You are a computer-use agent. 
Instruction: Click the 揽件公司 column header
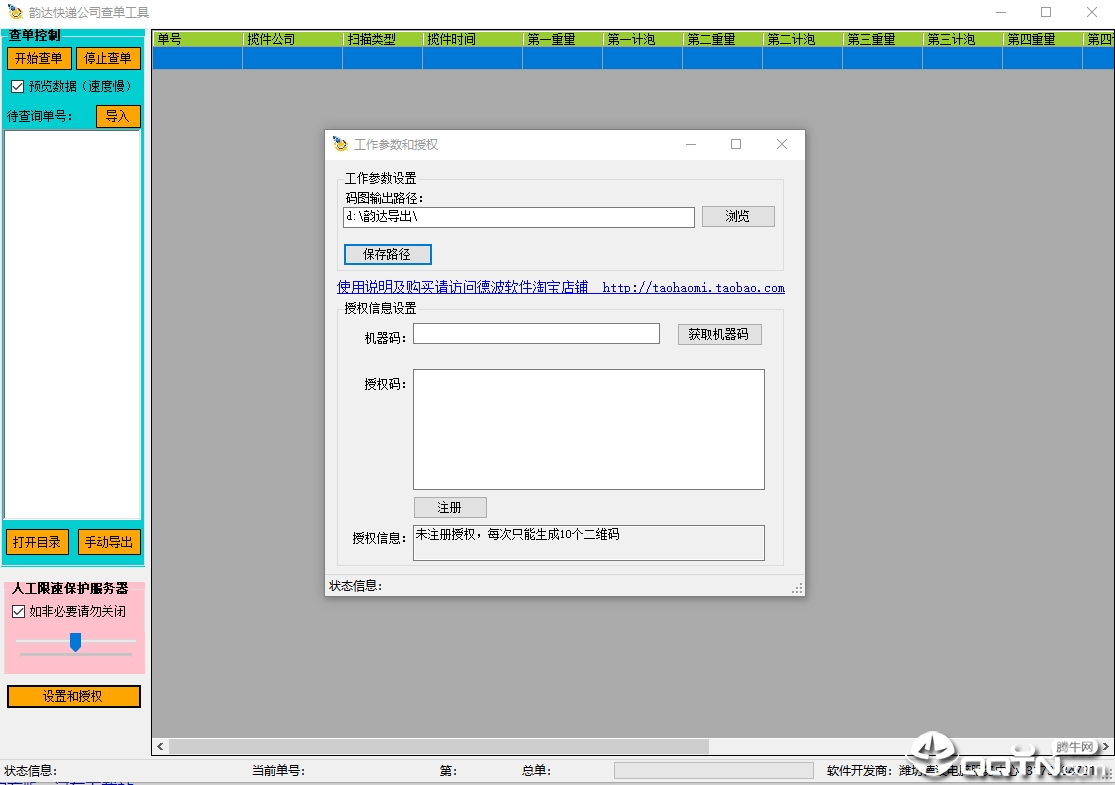(x=292, y=39)
